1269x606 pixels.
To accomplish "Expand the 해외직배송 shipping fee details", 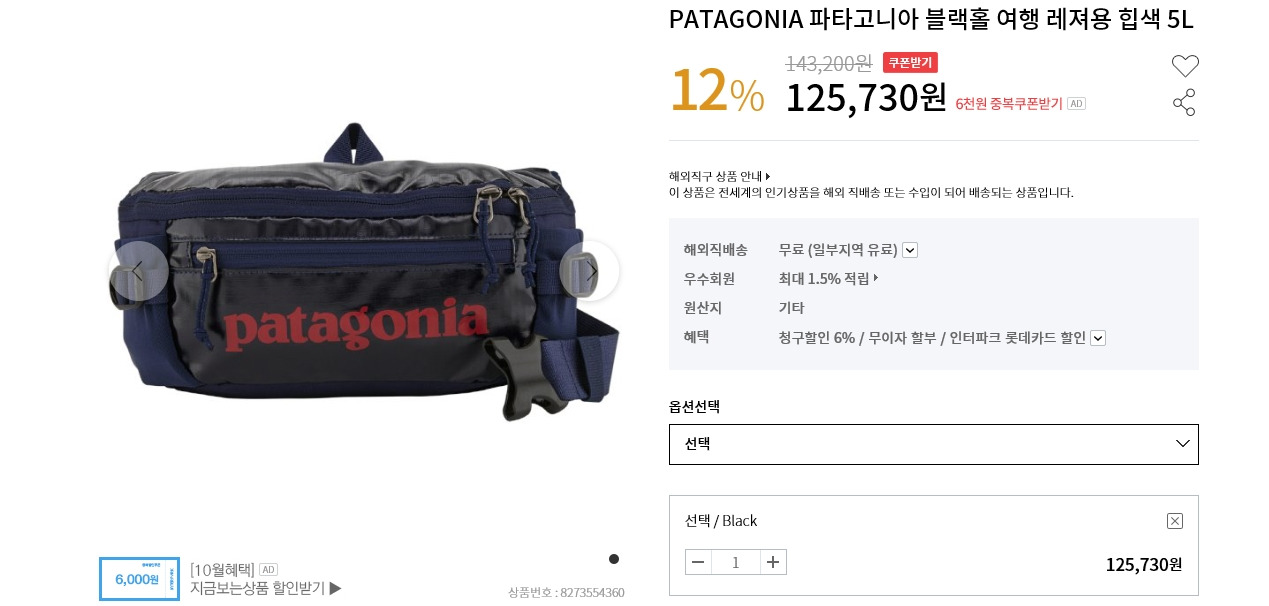I will [x=910, y=250].
